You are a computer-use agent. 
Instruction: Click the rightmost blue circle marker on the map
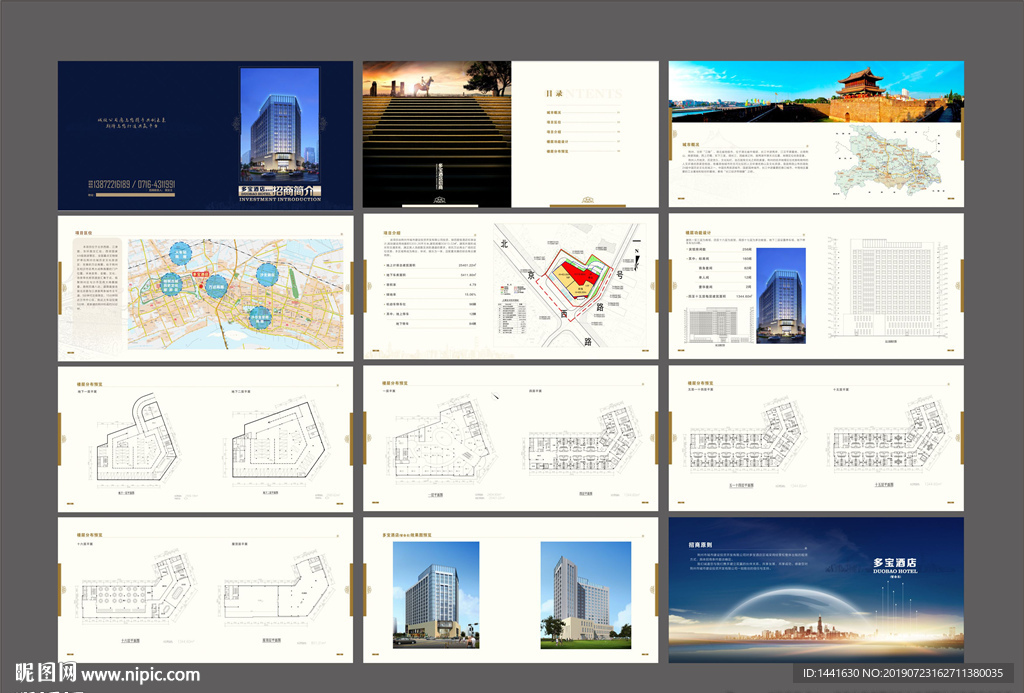tap(267, 274)
